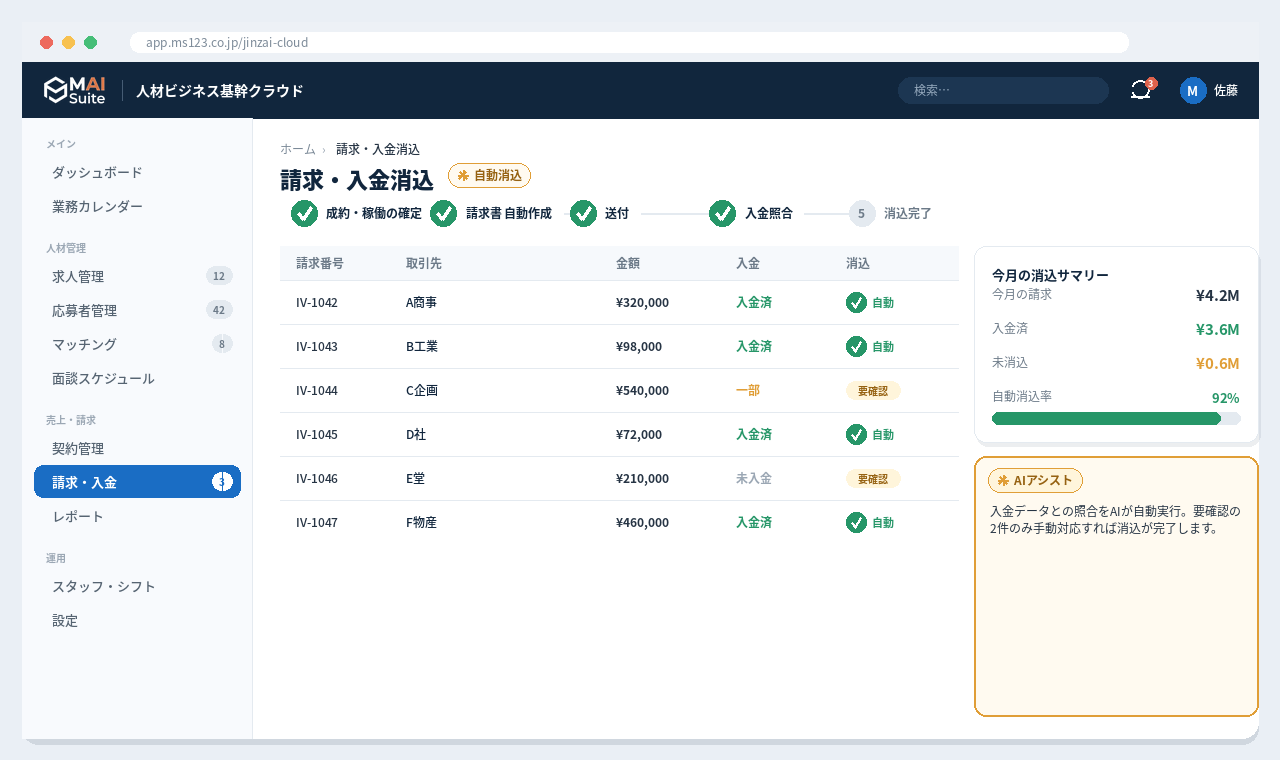The width and height of the screenshot is (1280, 760).
Task: Select invoice number IV-1047
Action: (317, 522)
